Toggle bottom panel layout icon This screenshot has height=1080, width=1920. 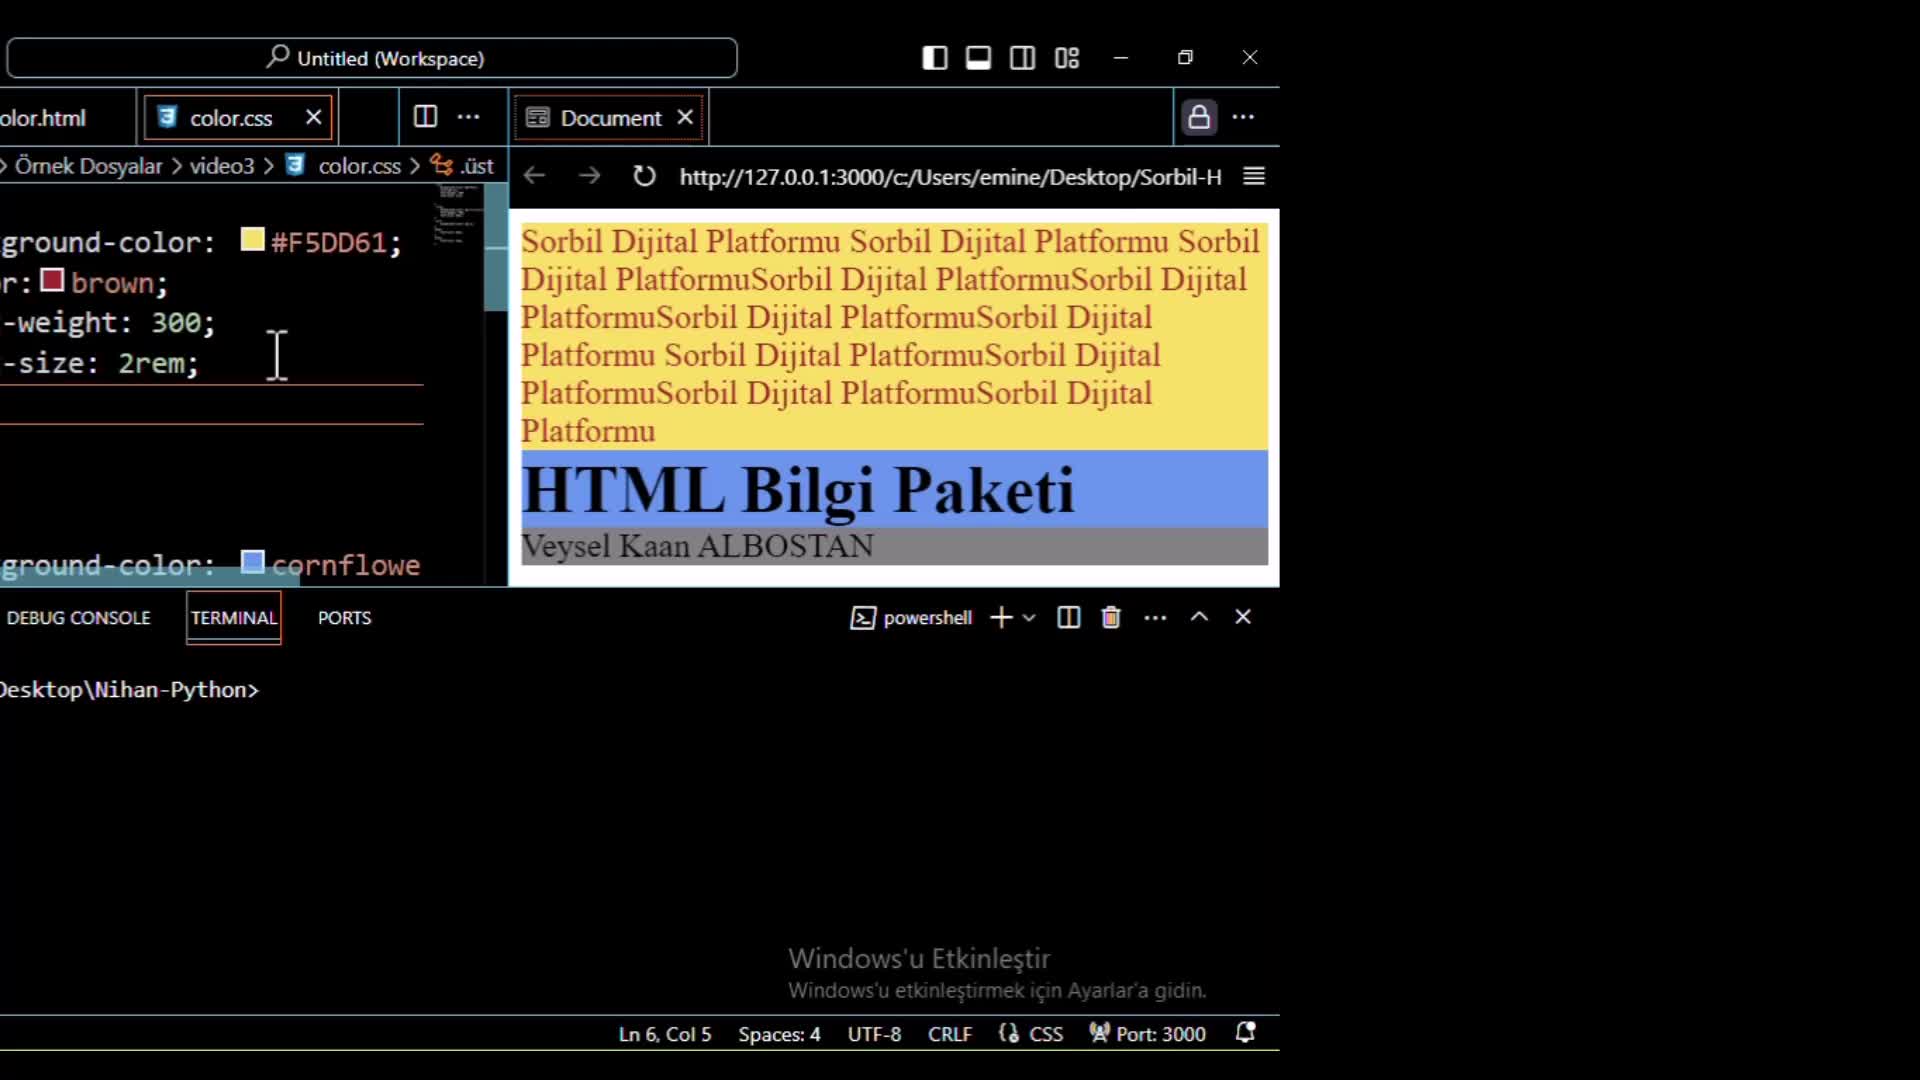(978, 58)
